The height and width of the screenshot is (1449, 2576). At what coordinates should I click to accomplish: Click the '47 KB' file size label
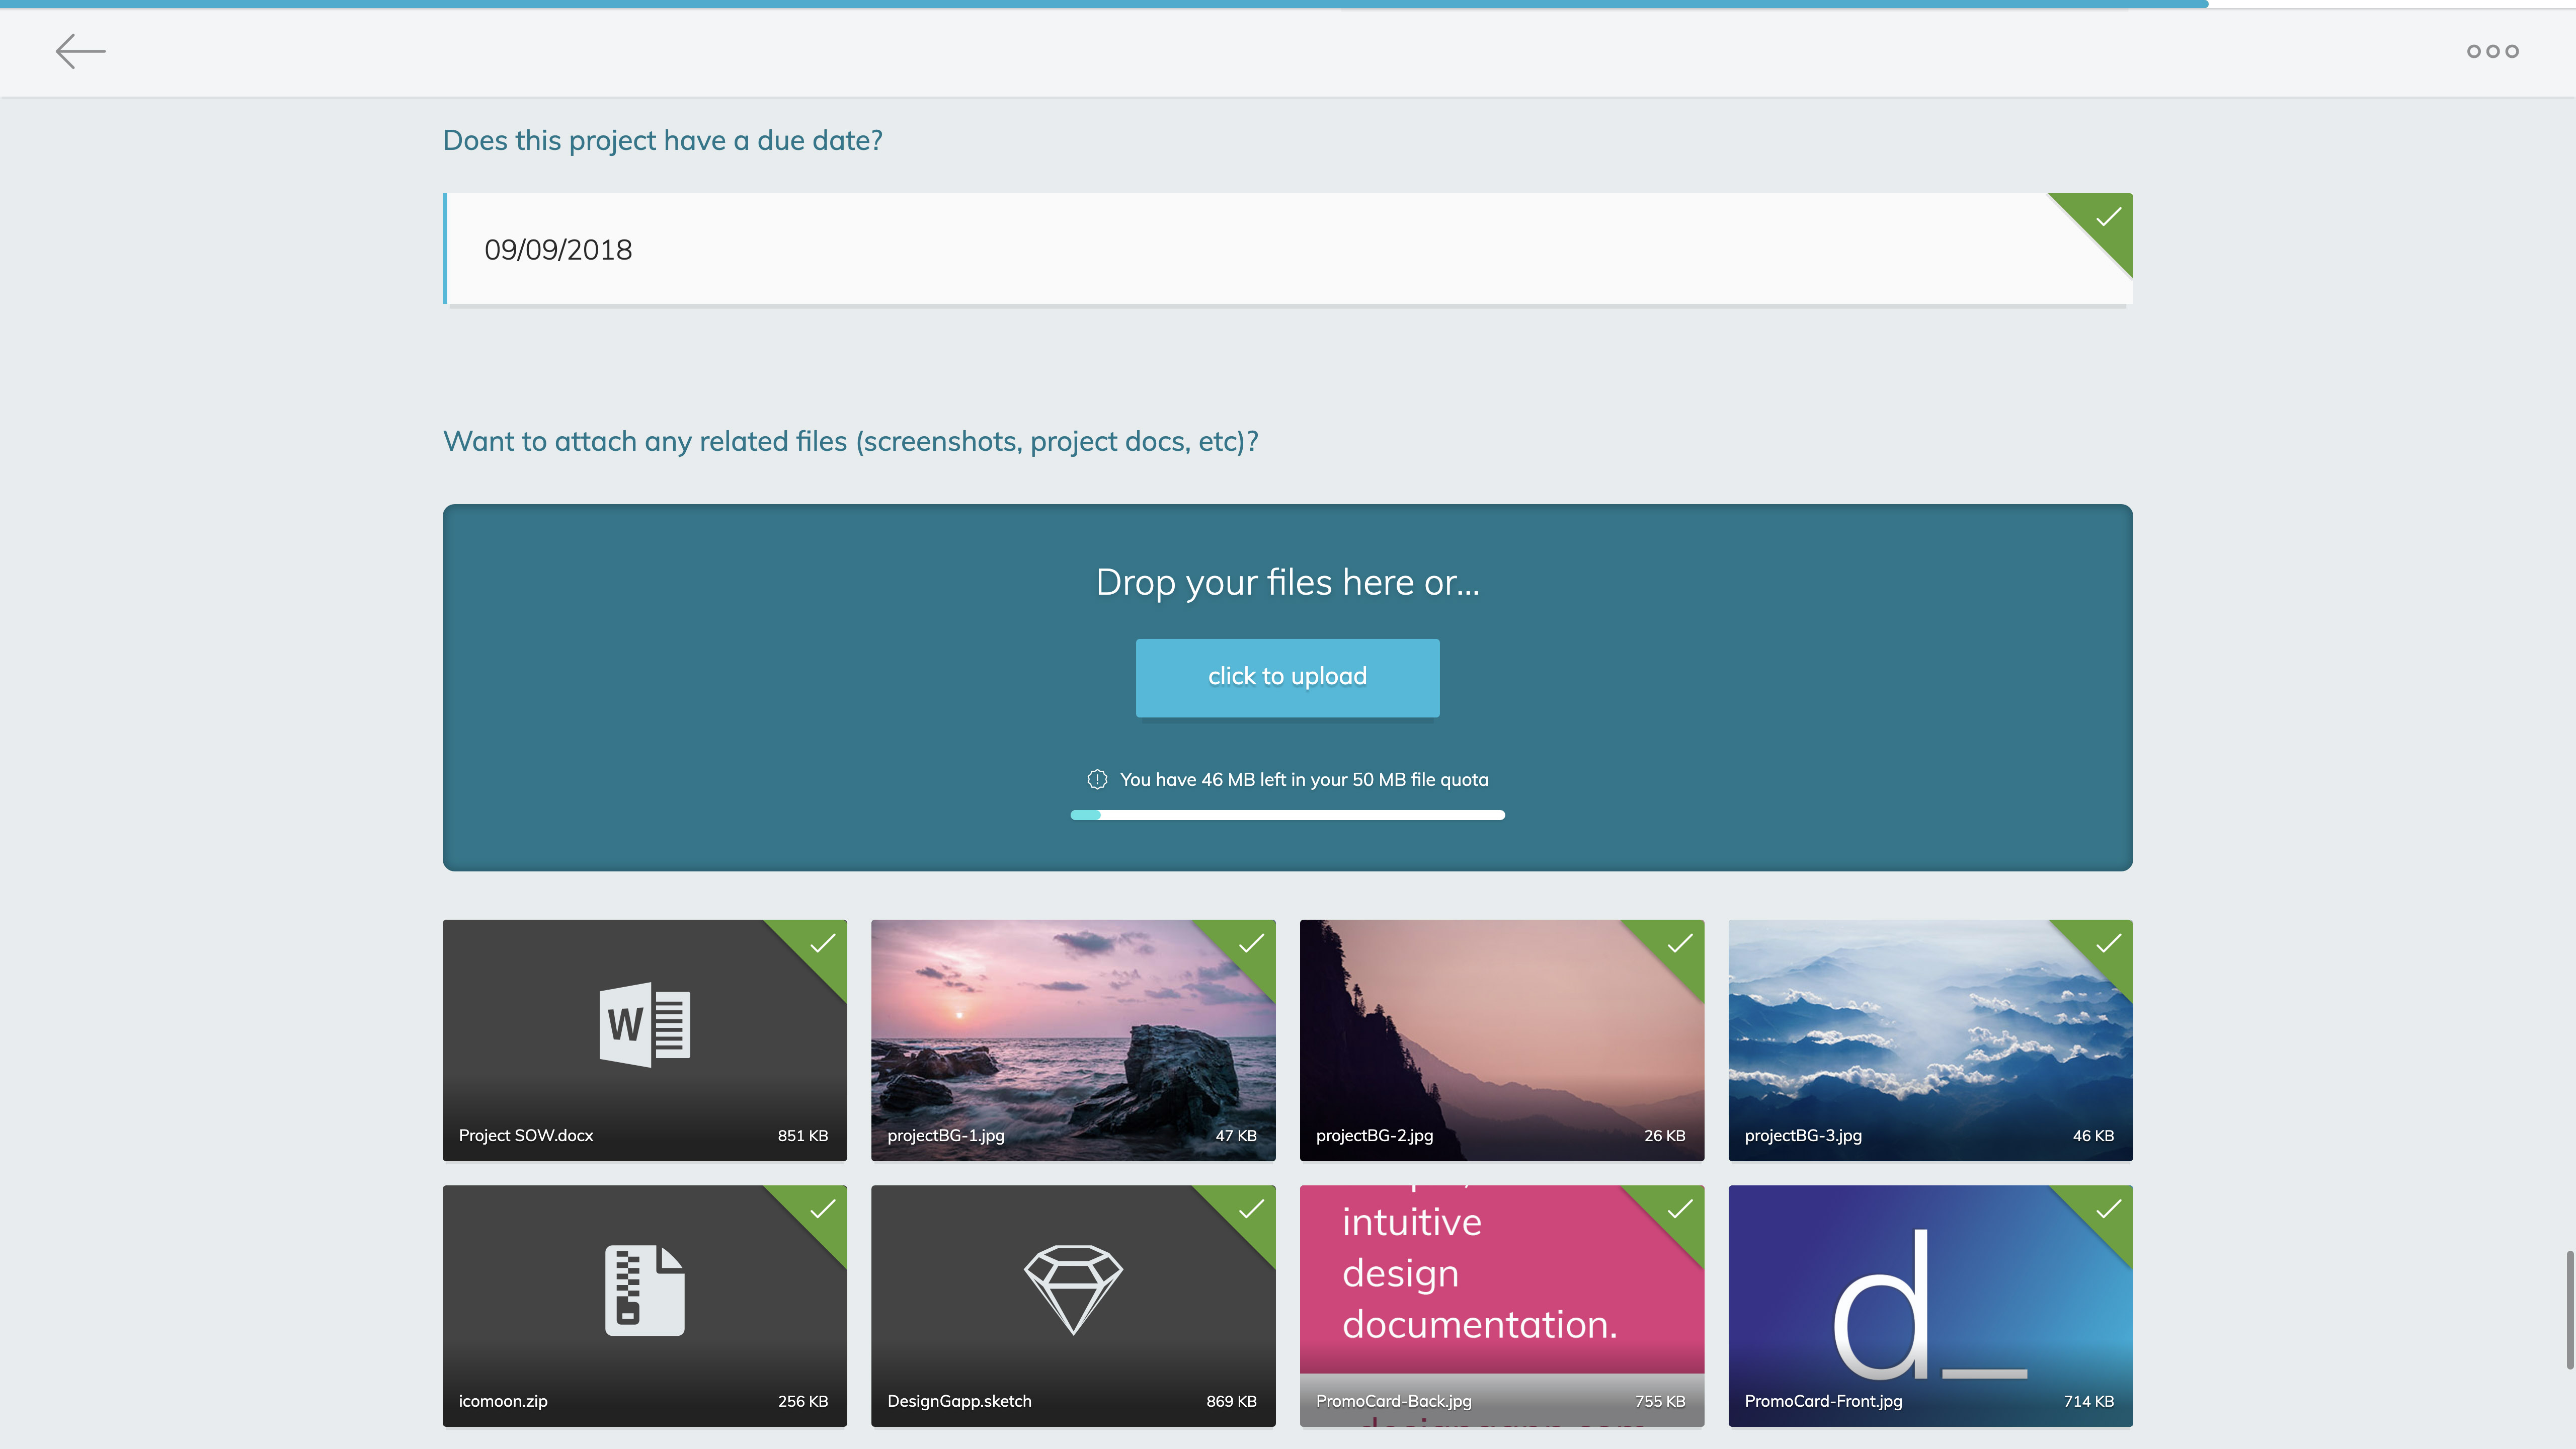pos(1236,1136)
